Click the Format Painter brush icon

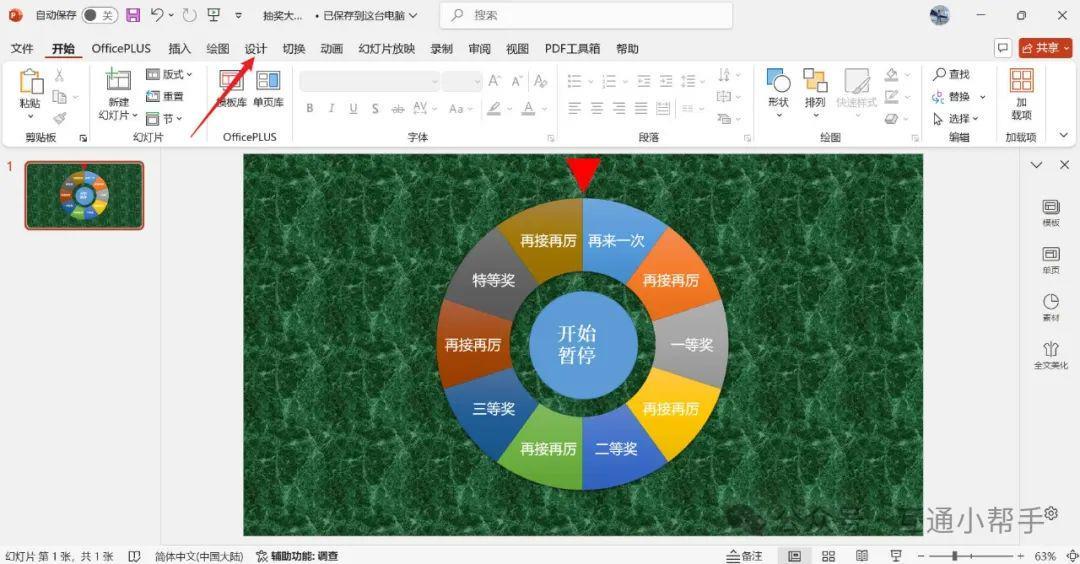coord(59,118)
